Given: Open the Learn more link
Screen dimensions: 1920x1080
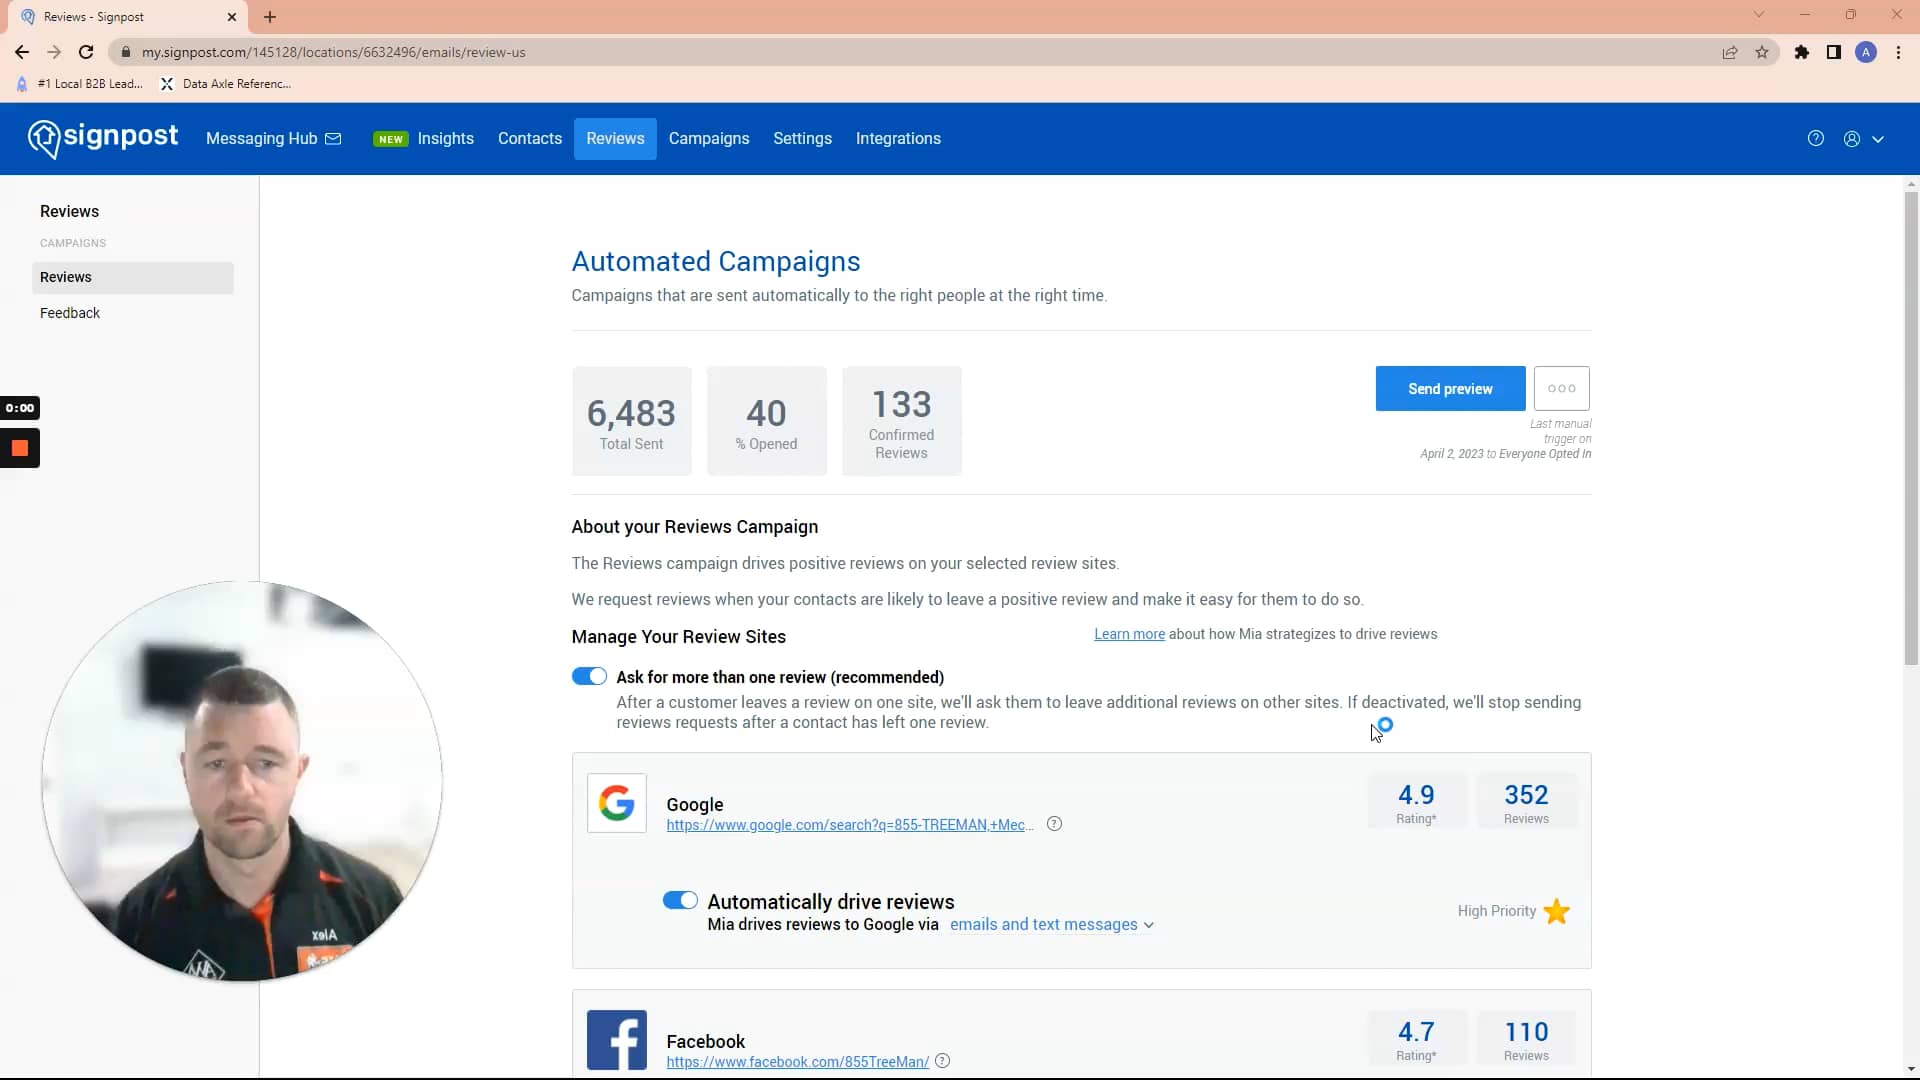Looking at the screenshot, I should click(1129, 634).
